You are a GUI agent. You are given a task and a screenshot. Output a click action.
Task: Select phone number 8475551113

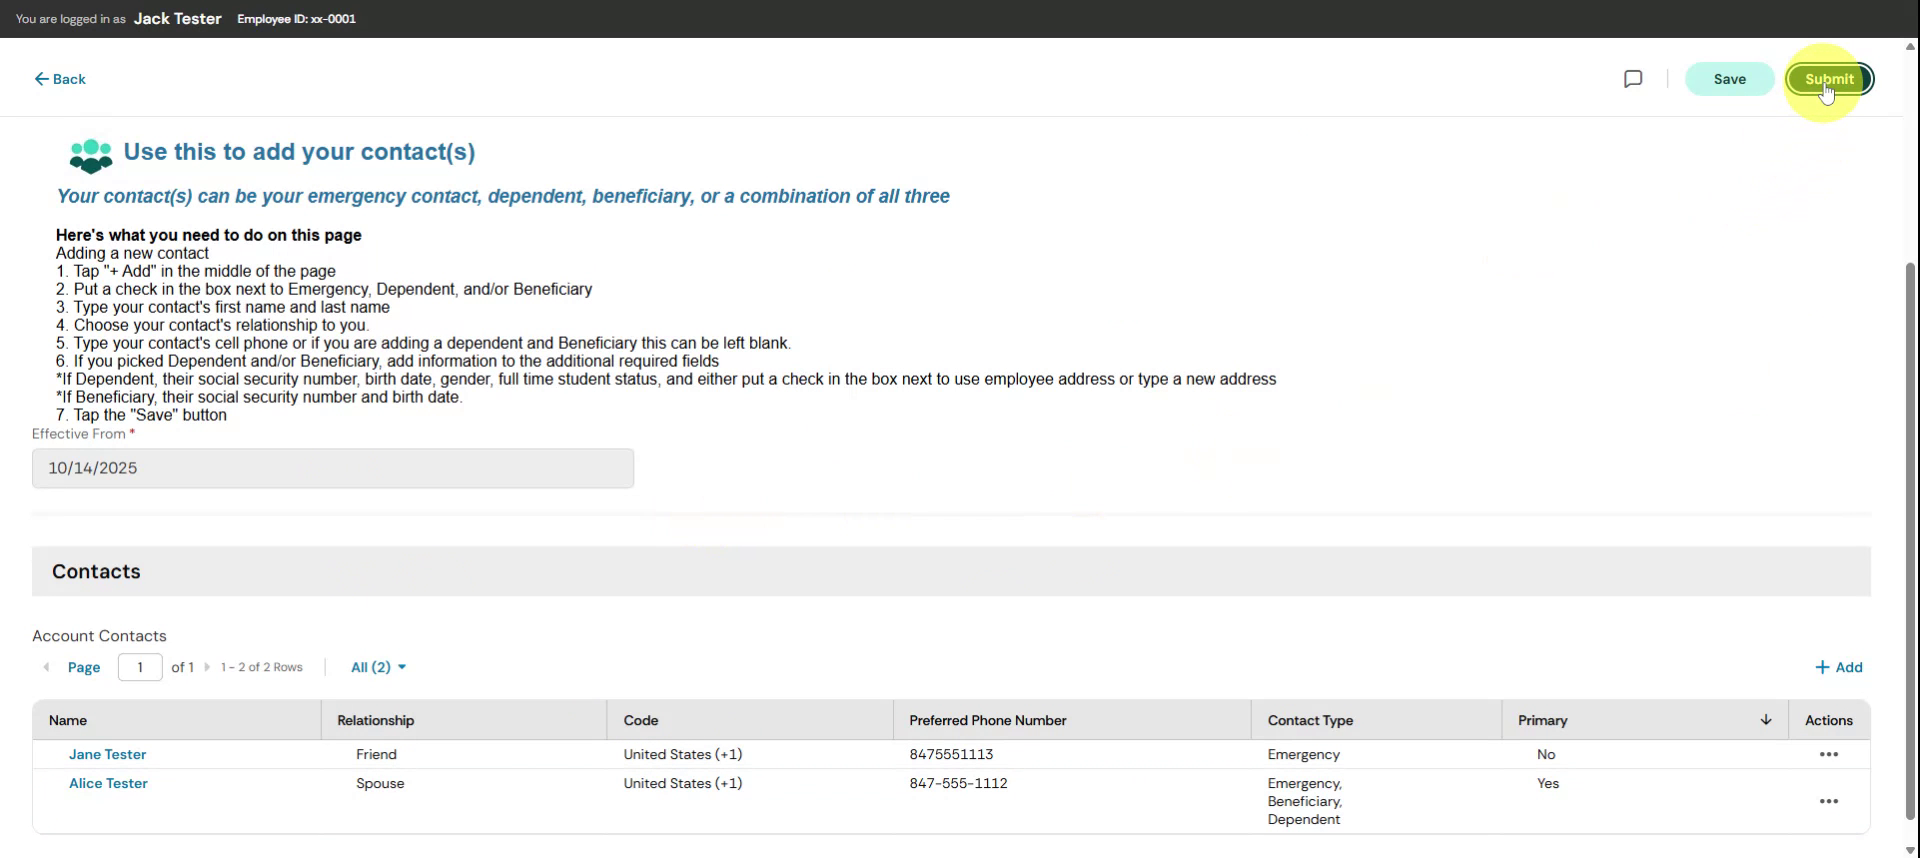coord(951,754)
